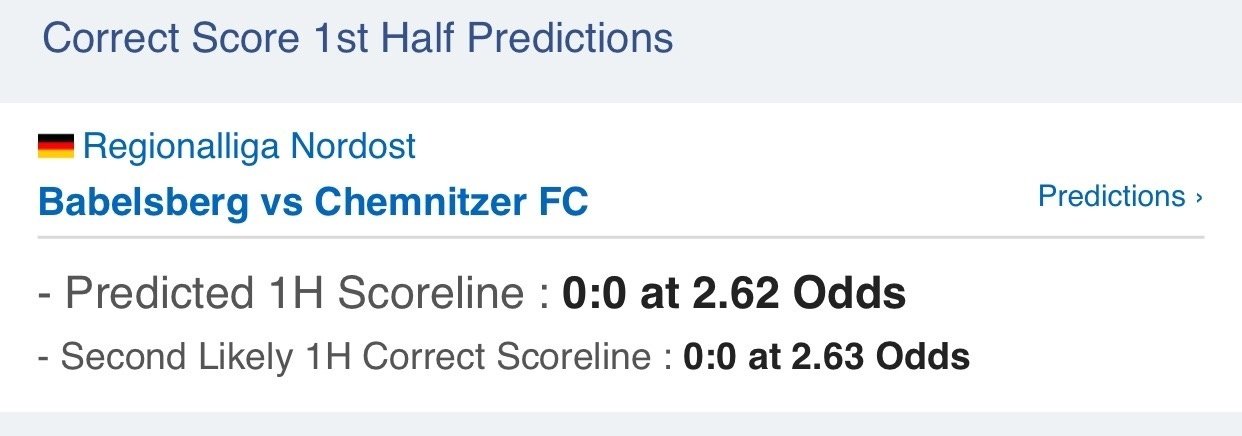This screenshot has width=1242, height=436.
Task: Click the Correct Score 1st Half Predictions heading
Action: [x=357, y=40]
